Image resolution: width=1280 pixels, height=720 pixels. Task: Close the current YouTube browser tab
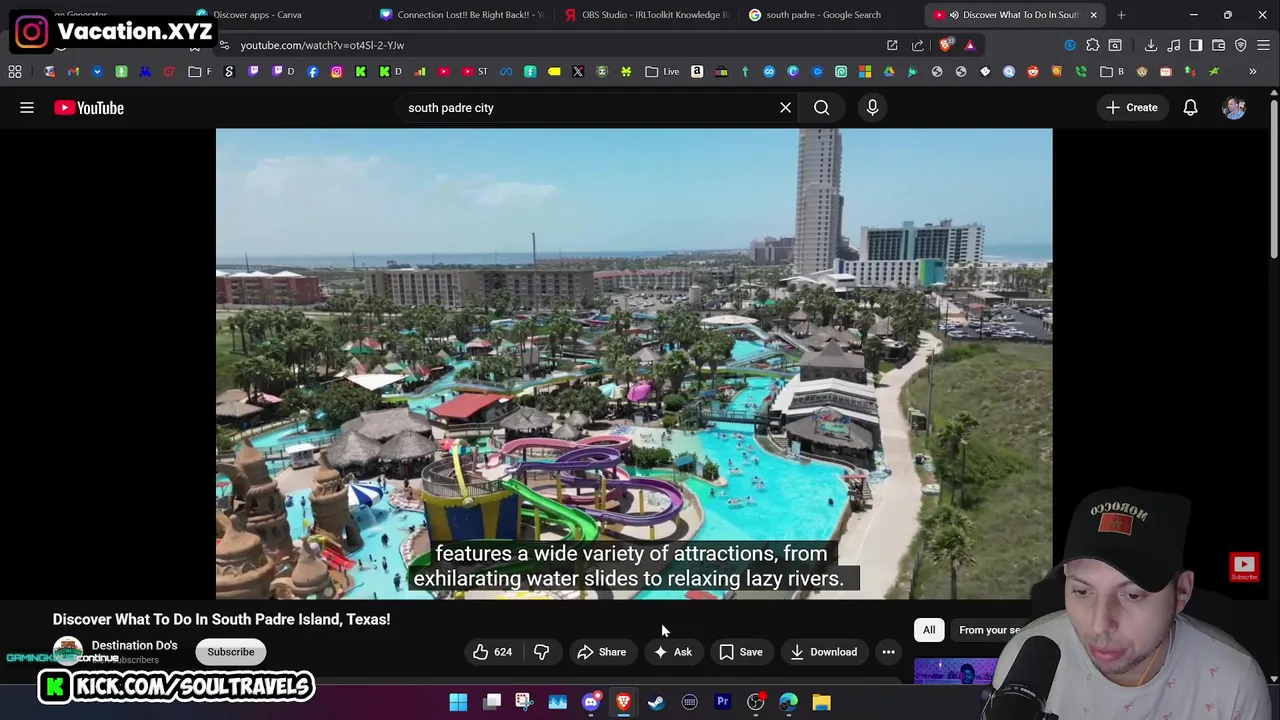coord(1093,15)
